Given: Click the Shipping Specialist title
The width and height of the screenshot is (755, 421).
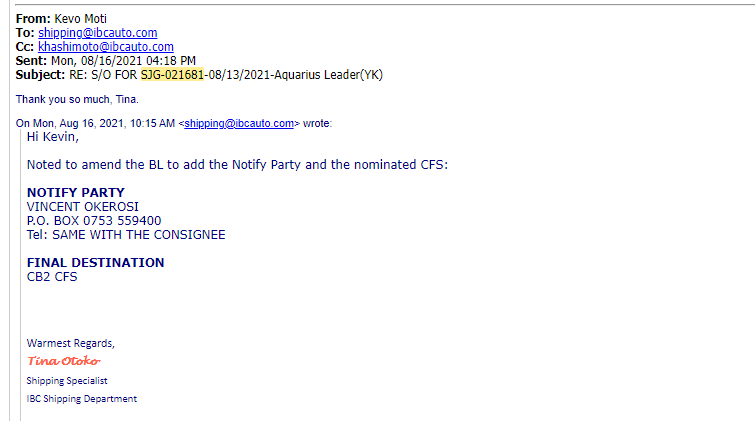Looking at the screenshot, I should click(x=67, y=381).
